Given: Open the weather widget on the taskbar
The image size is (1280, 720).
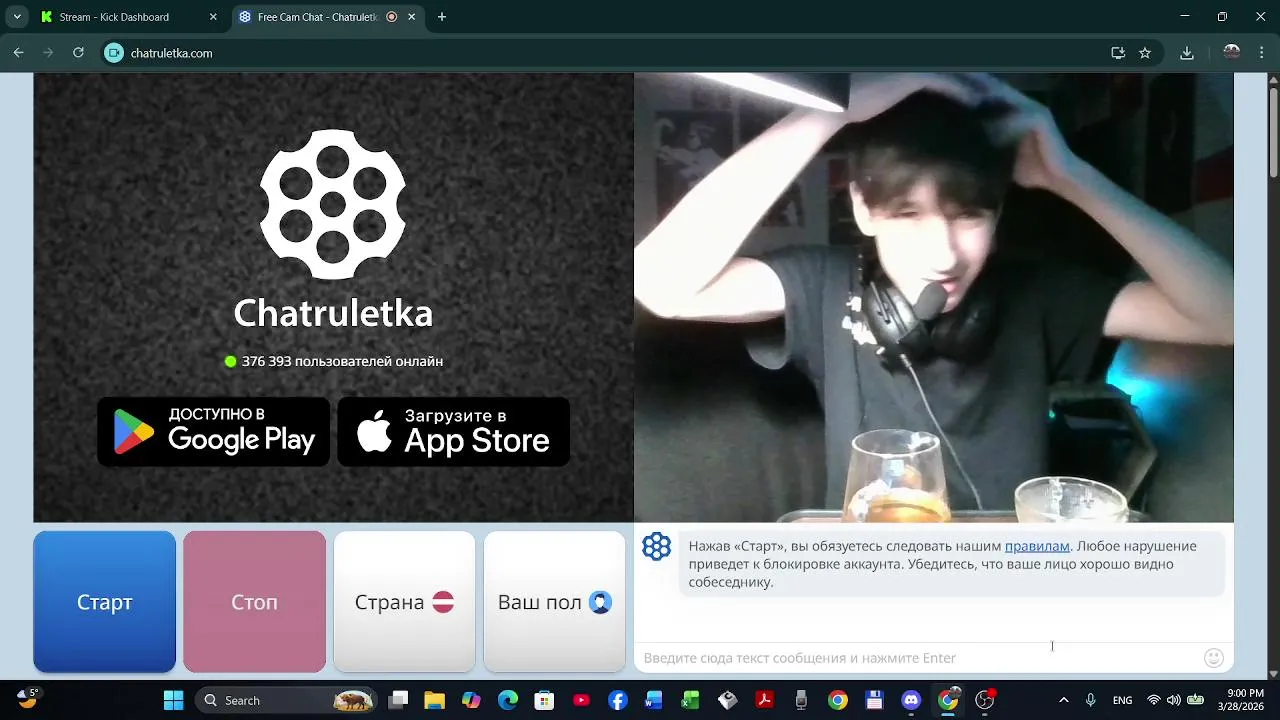Looking at the screenshot, I should click(27, 698).
